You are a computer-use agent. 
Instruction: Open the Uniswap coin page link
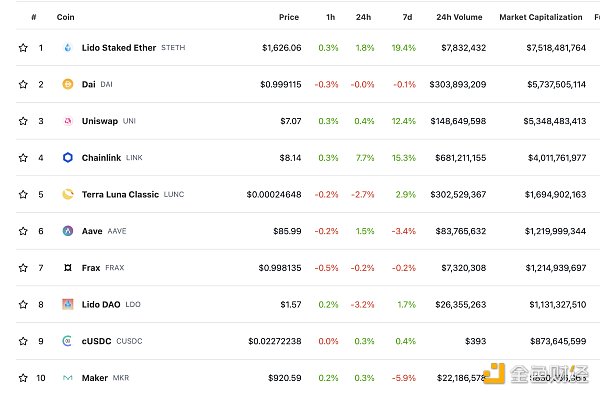point(100,121)
